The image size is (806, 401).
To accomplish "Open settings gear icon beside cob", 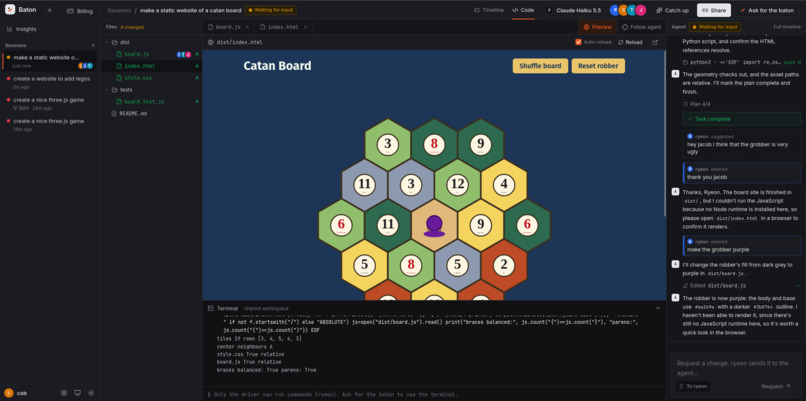I will click(x=64, y=393).
